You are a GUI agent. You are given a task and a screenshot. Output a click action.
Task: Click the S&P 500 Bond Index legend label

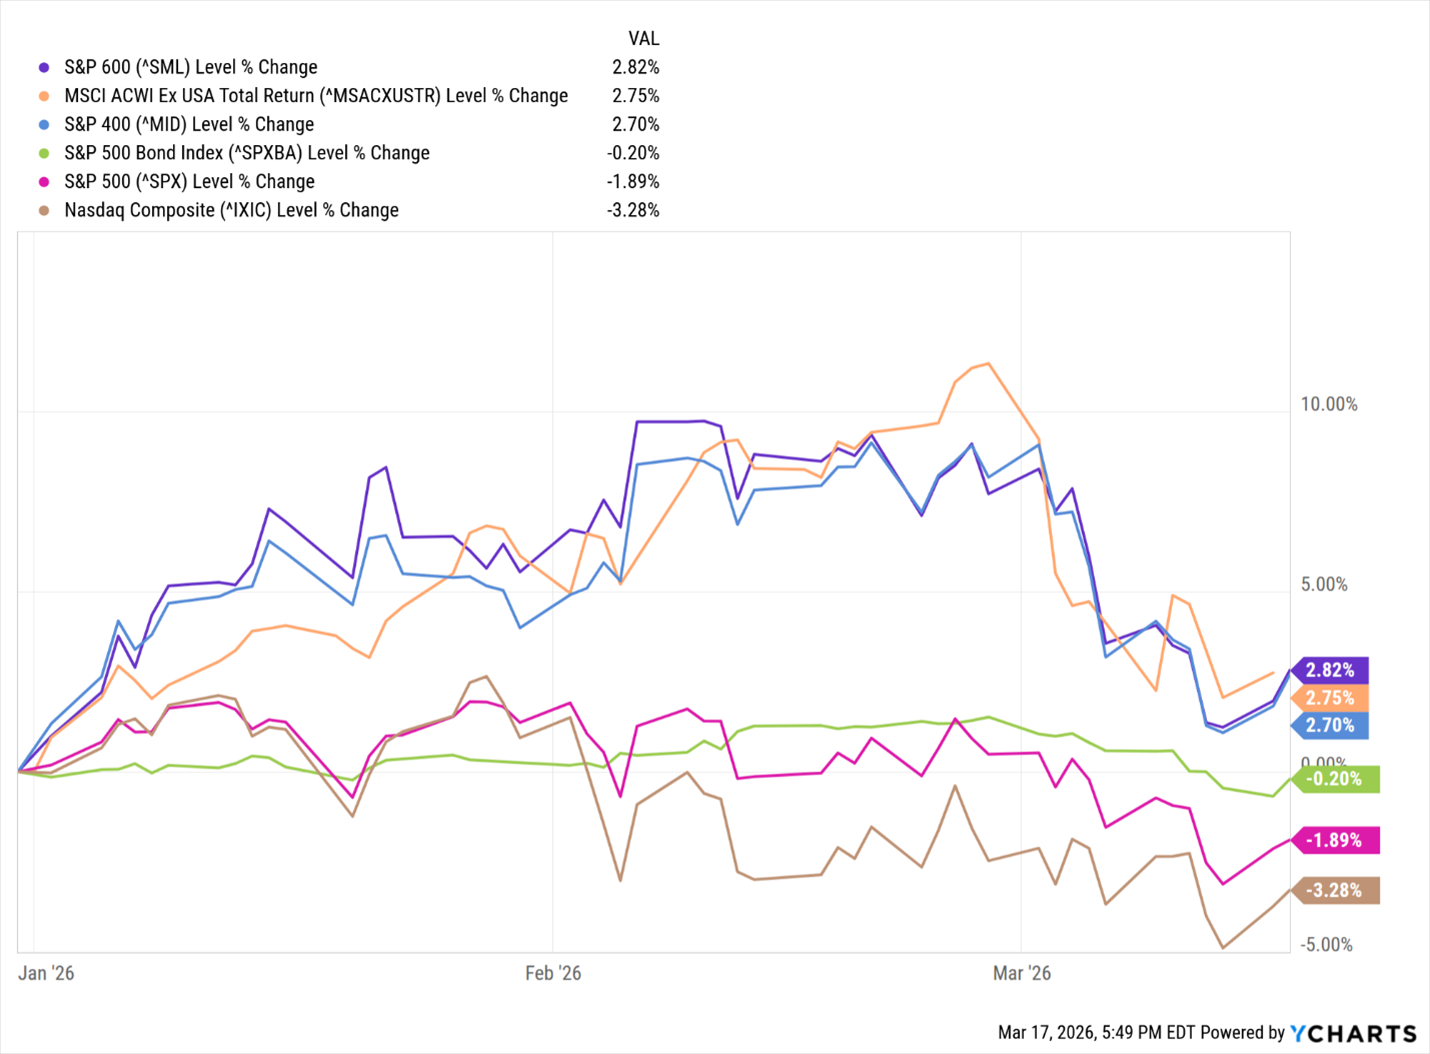pos(247,153)
